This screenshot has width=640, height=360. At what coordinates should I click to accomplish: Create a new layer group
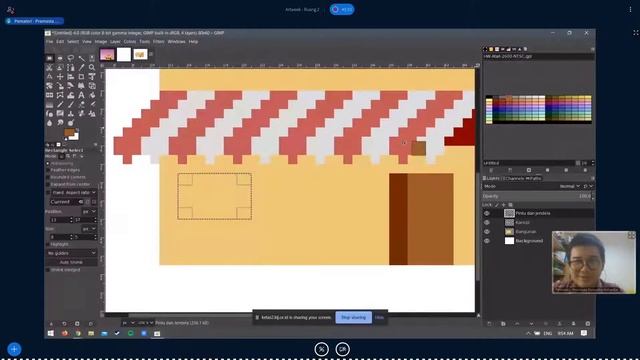pos(503,323)
